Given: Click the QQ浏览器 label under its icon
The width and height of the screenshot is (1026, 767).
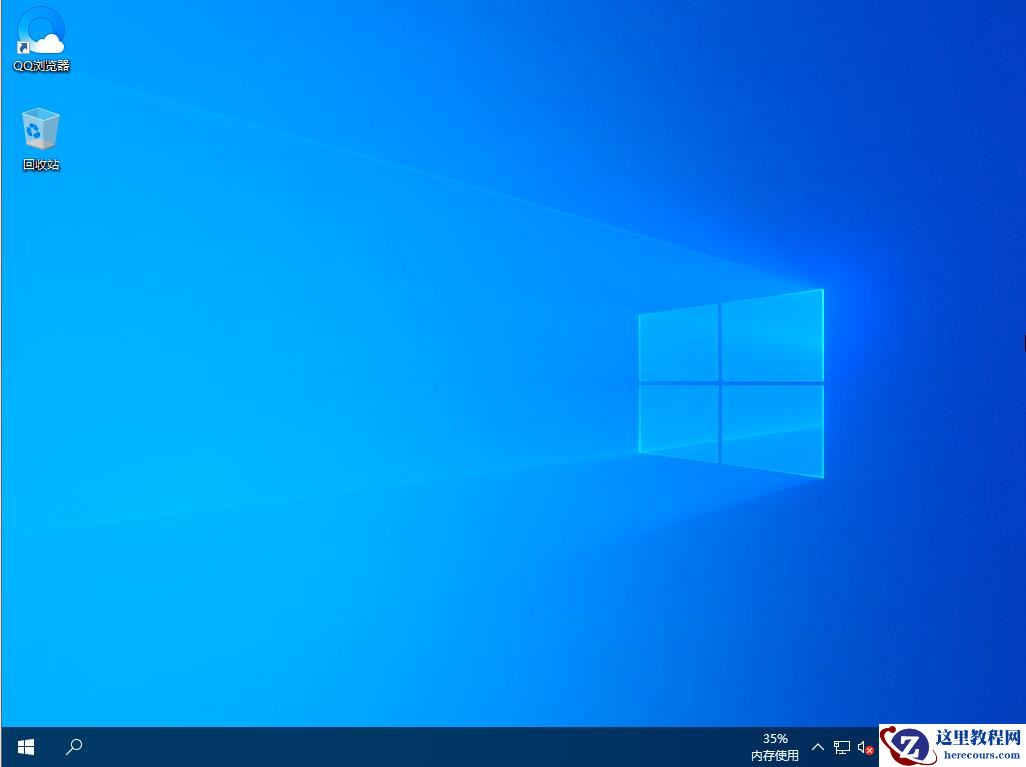Looking at the screenshot, I should click(x=40, y=66).
